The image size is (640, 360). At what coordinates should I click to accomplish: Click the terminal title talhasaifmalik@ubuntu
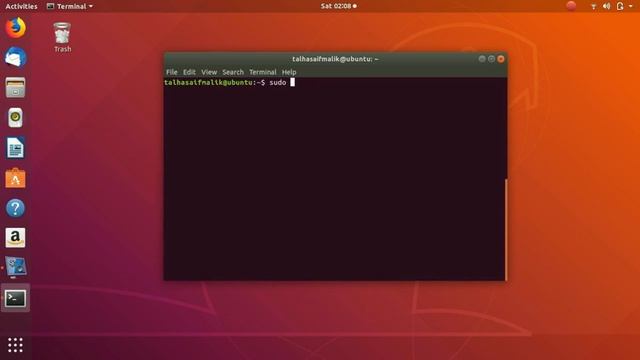pyautogui.click(x=335, y=59)
